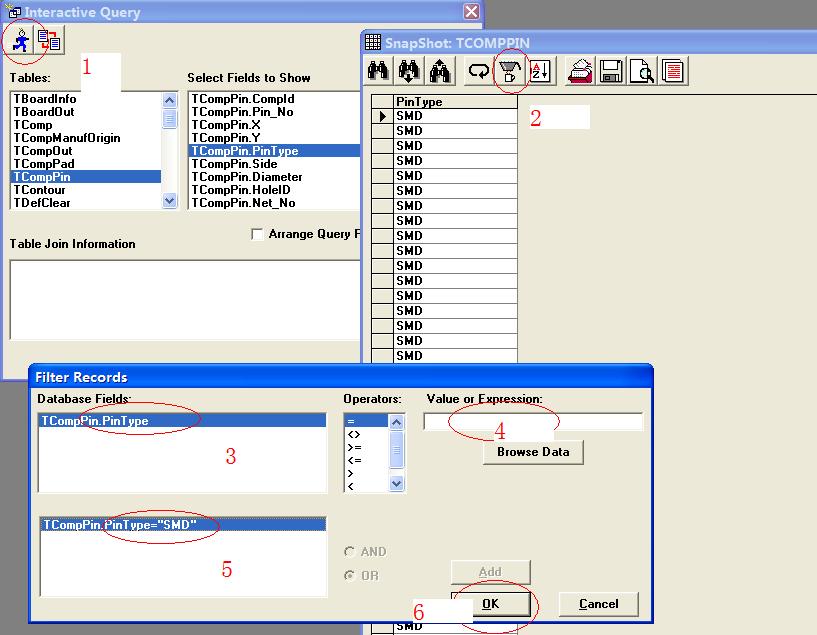
Task: Close the Interactive Query window
Action: tap(472, 11)
